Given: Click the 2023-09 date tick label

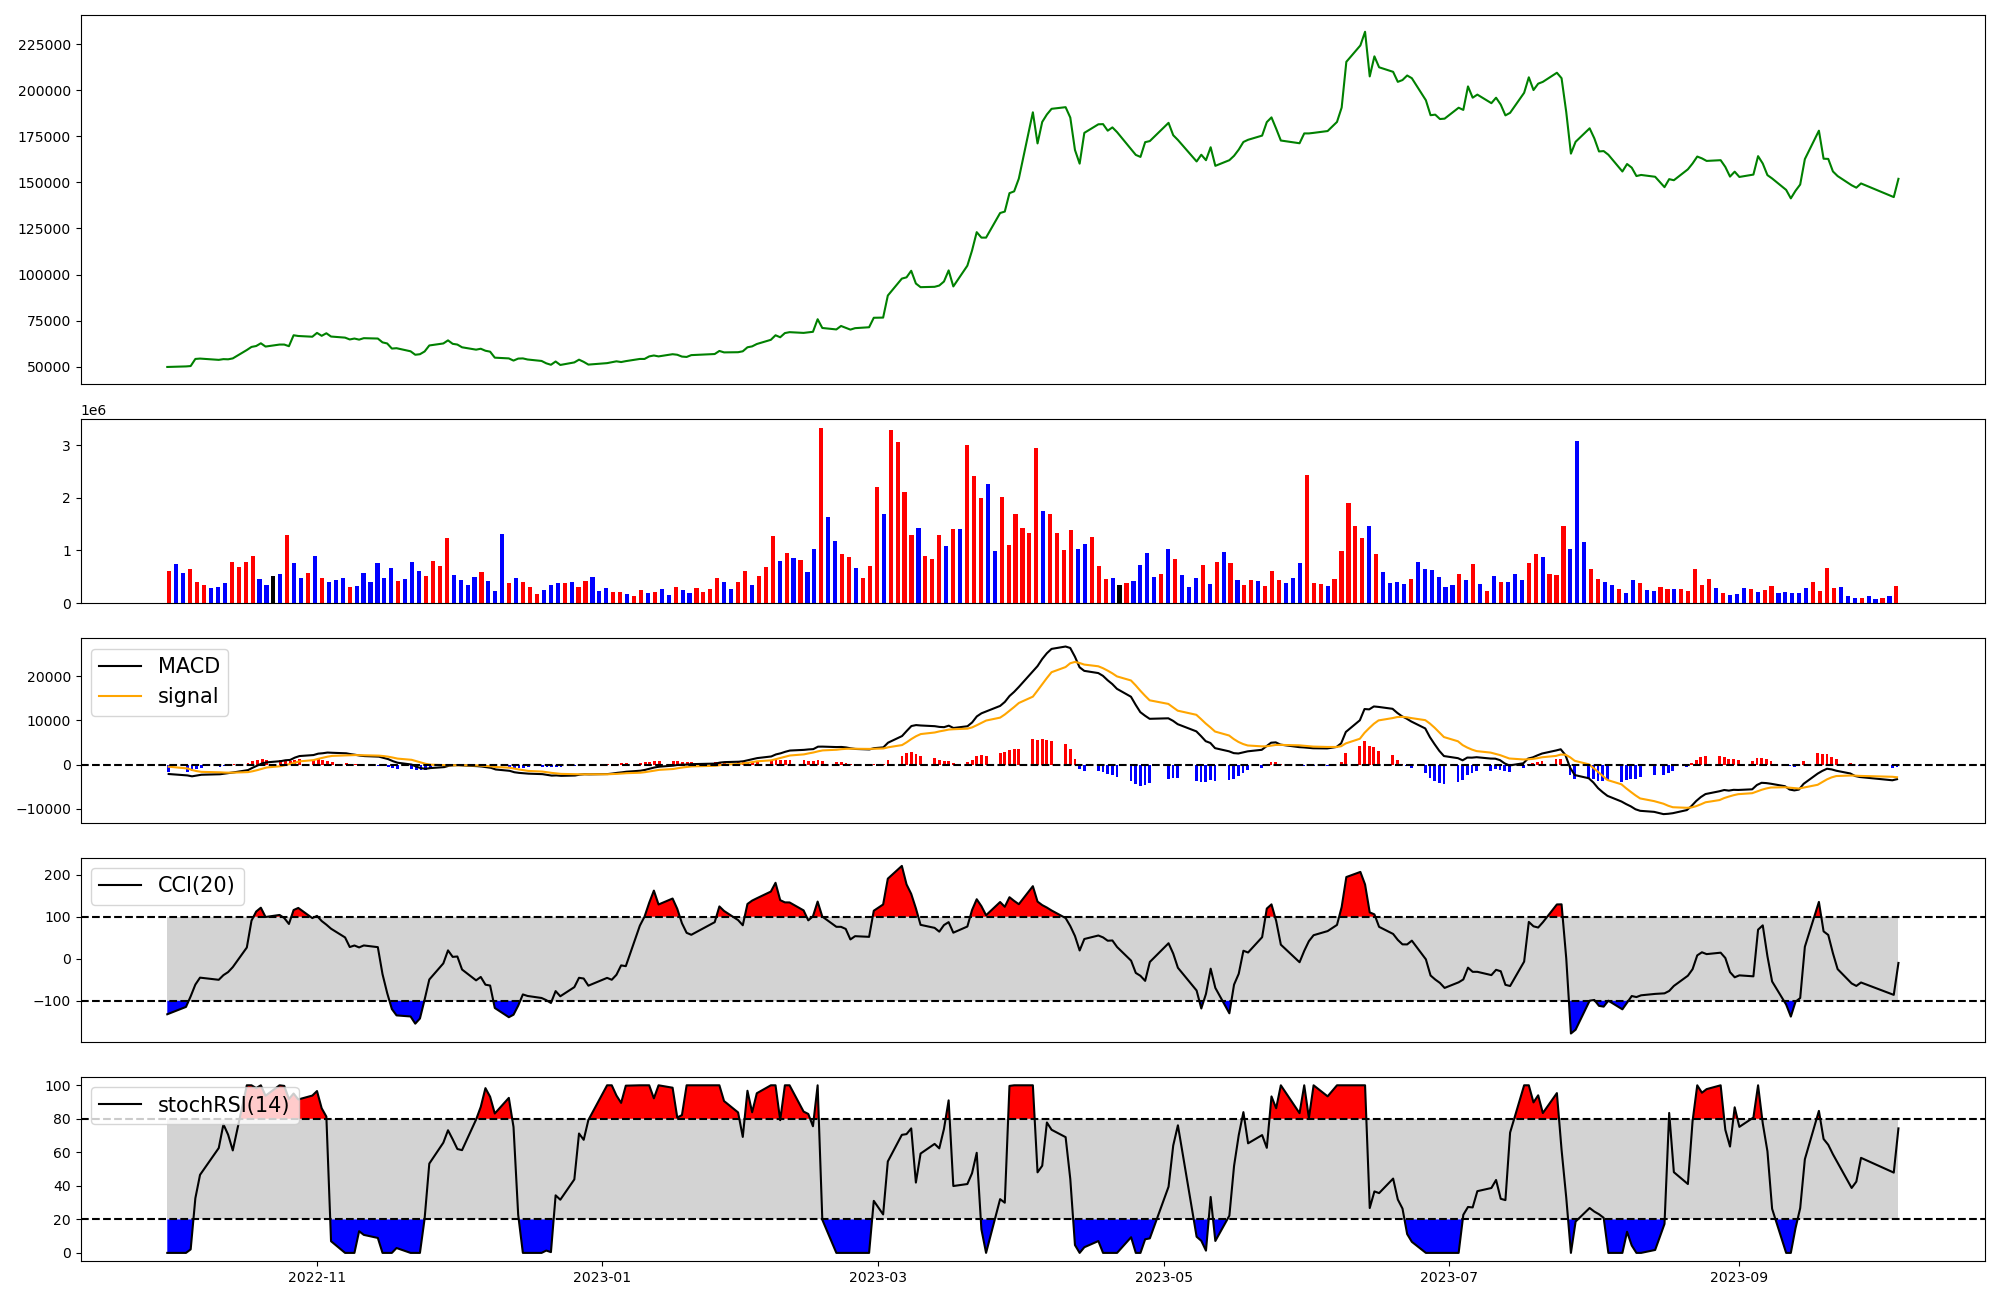Looking at the screenshot, I should [1739, 1277].
